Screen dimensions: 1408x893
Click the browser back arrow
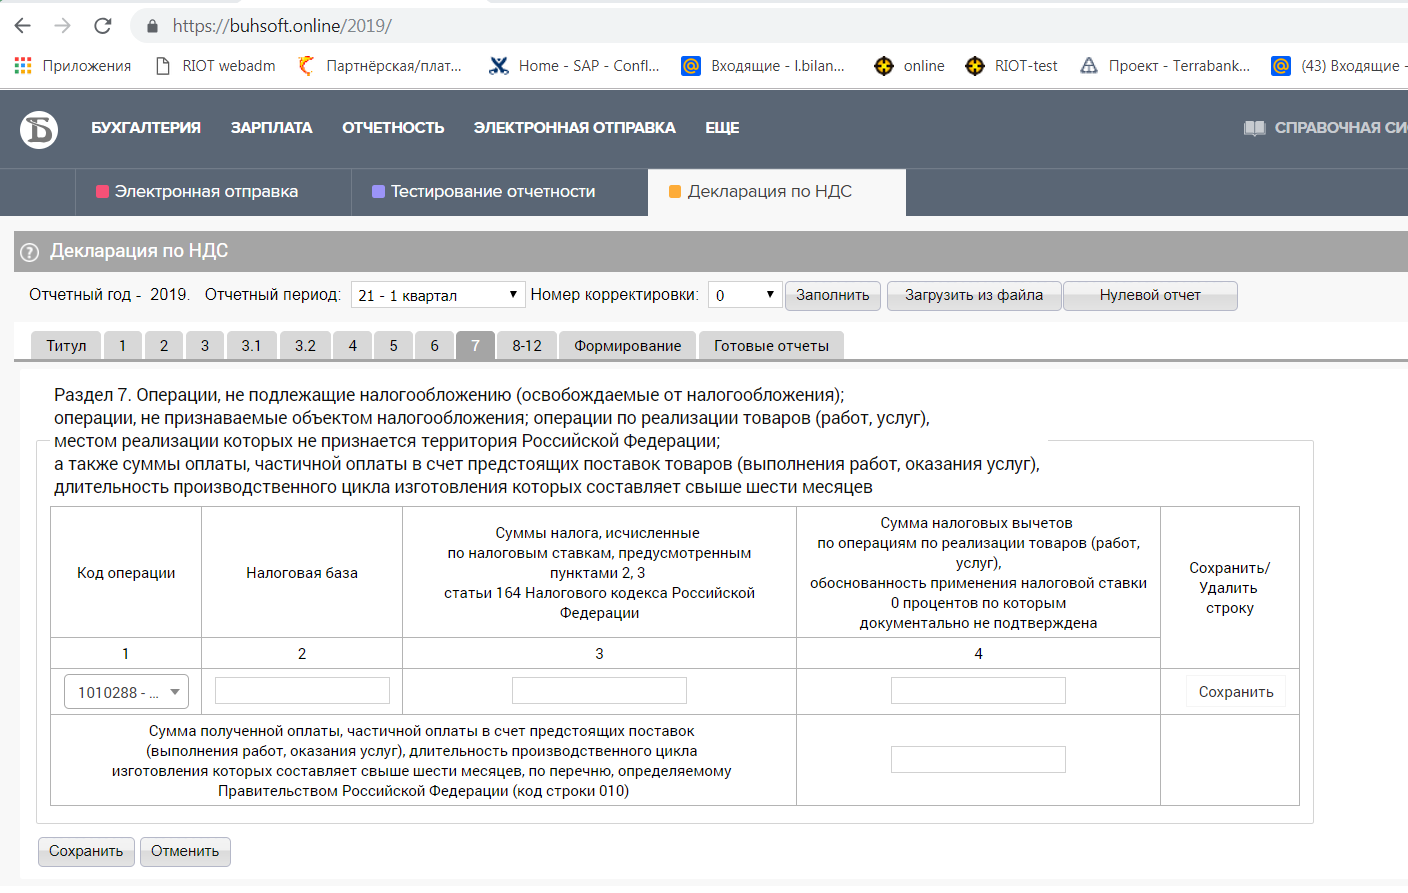23,26
